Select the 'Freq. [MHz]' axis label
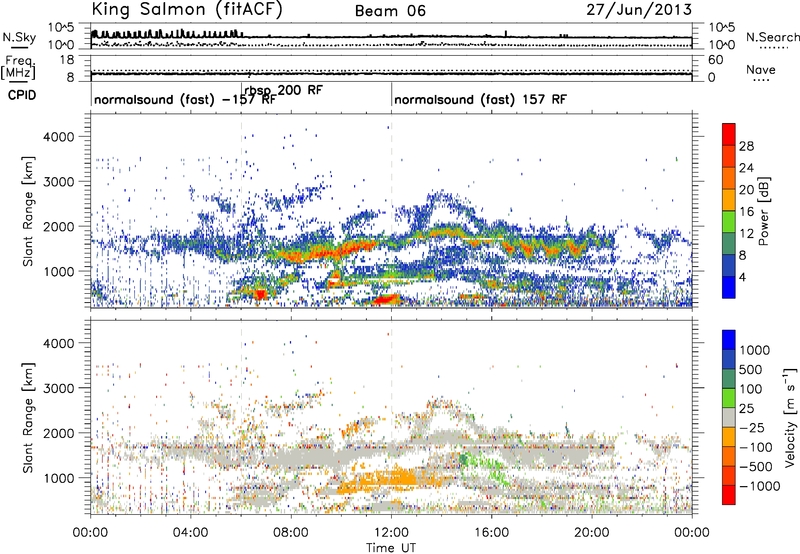 18,67
